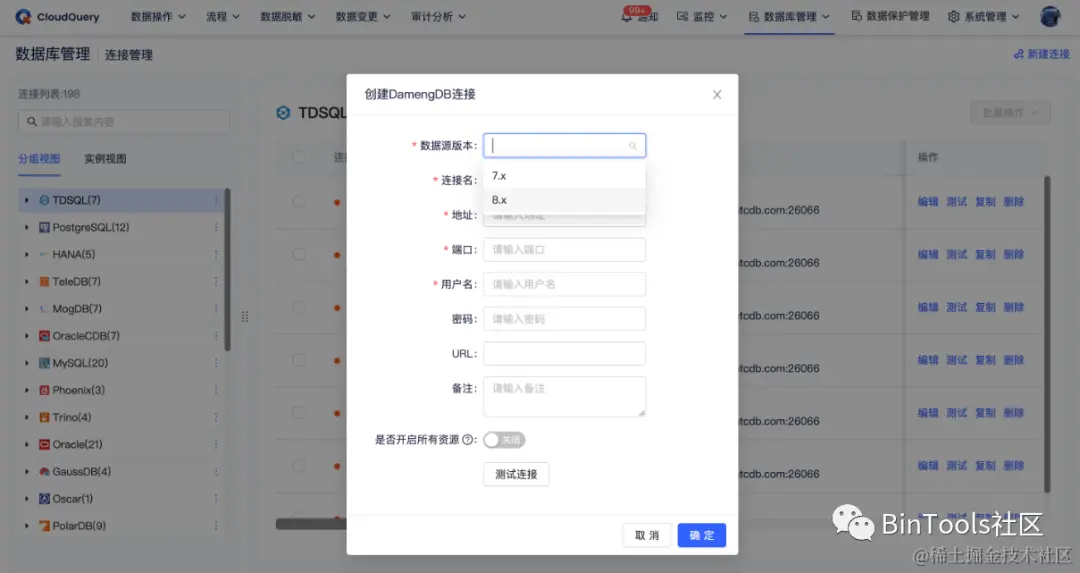Open the 数据操作 dropdown menu
Image resolution: width=1080 pixels, height=573 pixels.
pos(158,17)
